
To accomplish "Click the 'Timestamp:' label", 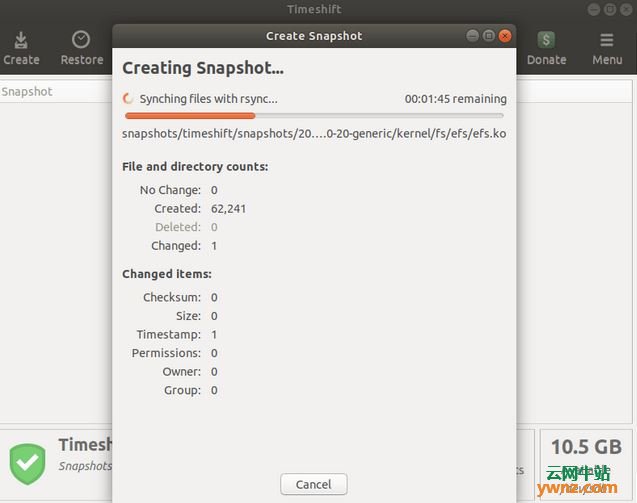I will (x=169, y=334).
